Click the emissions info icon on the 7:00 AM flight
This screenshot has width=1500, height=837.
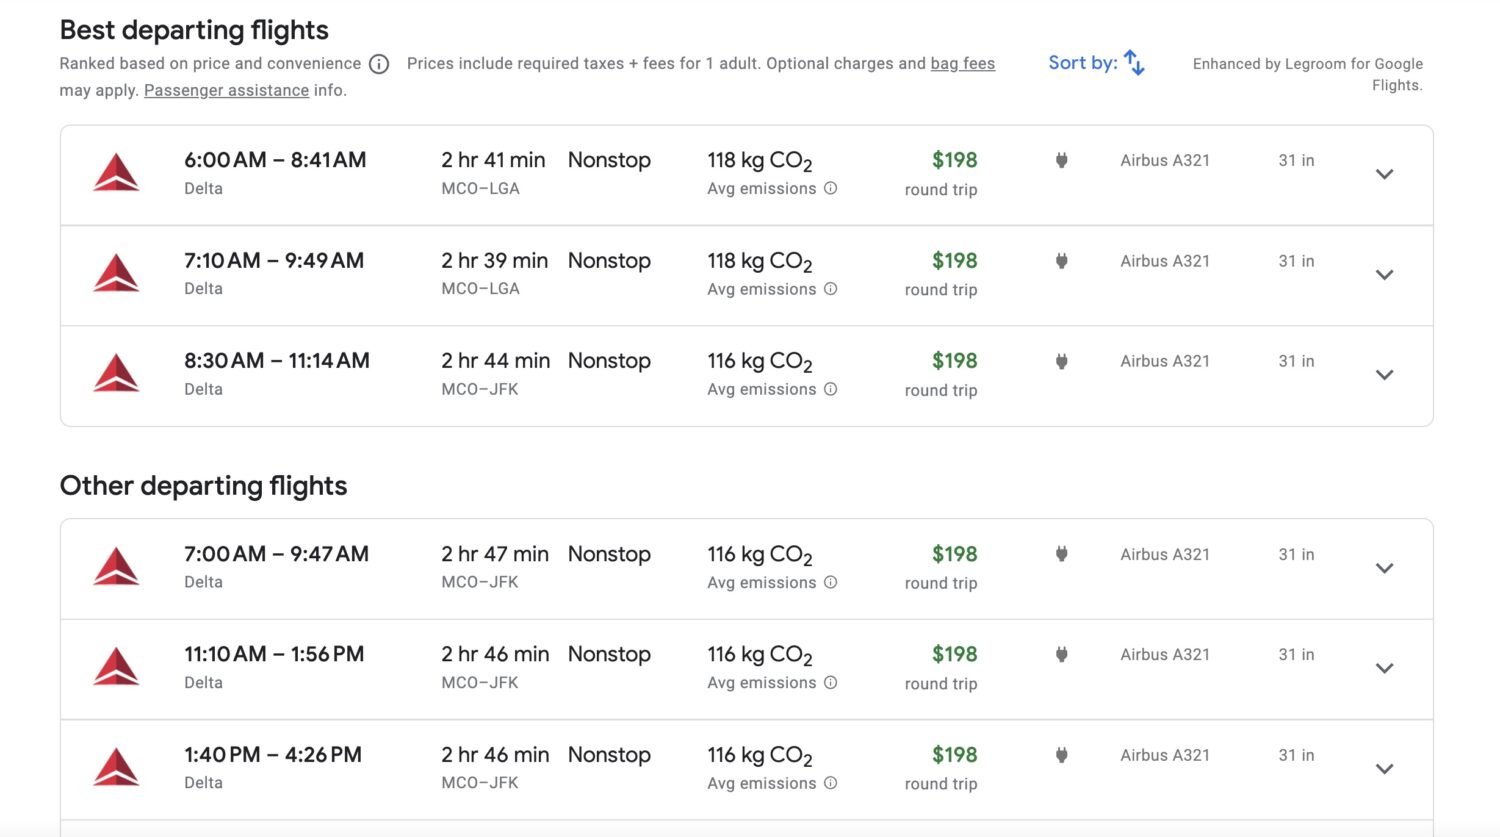point(831,582)
